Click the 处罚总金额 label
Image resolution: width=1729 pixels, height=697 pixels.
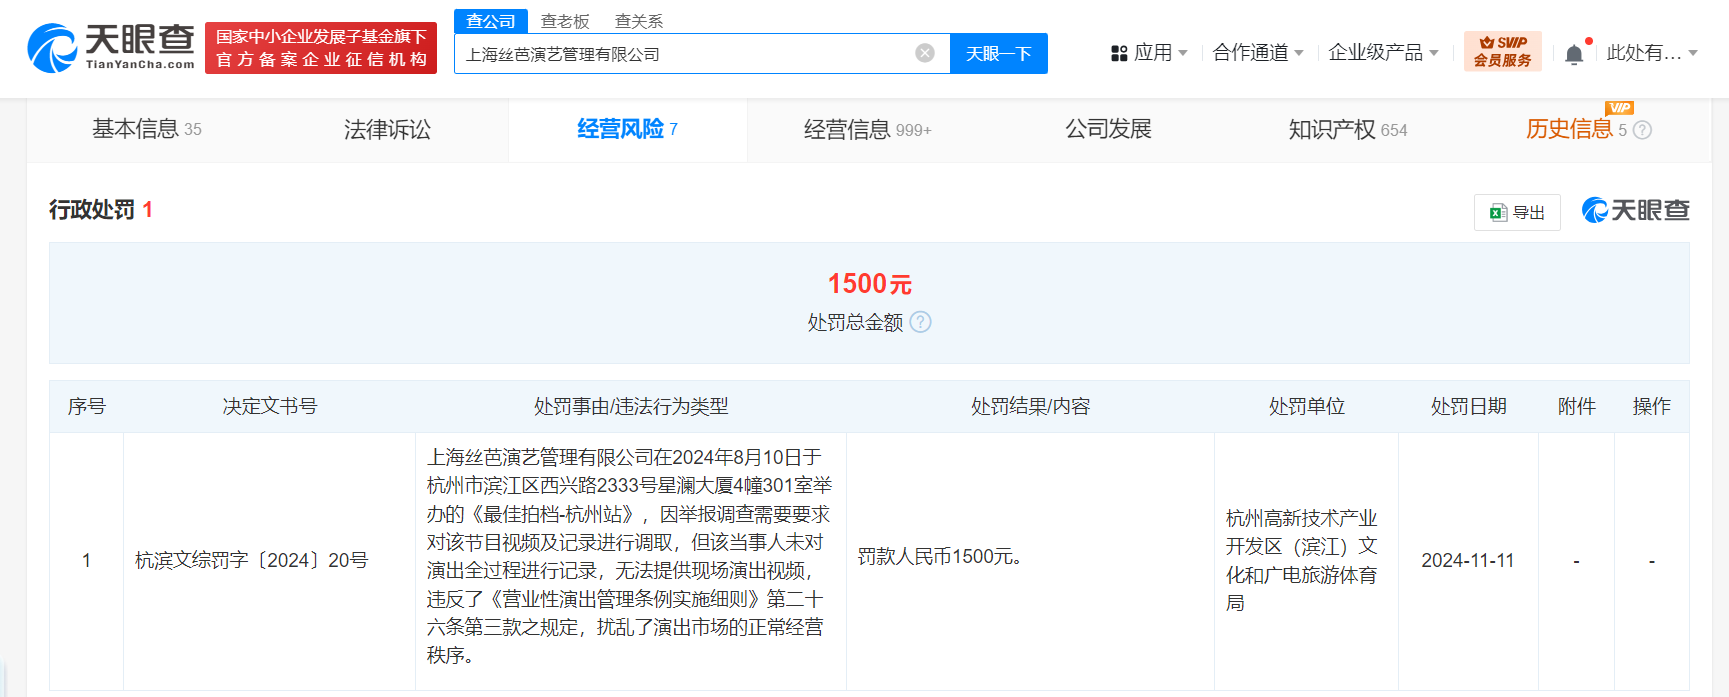pyautogui.click(x=855, y=322)
